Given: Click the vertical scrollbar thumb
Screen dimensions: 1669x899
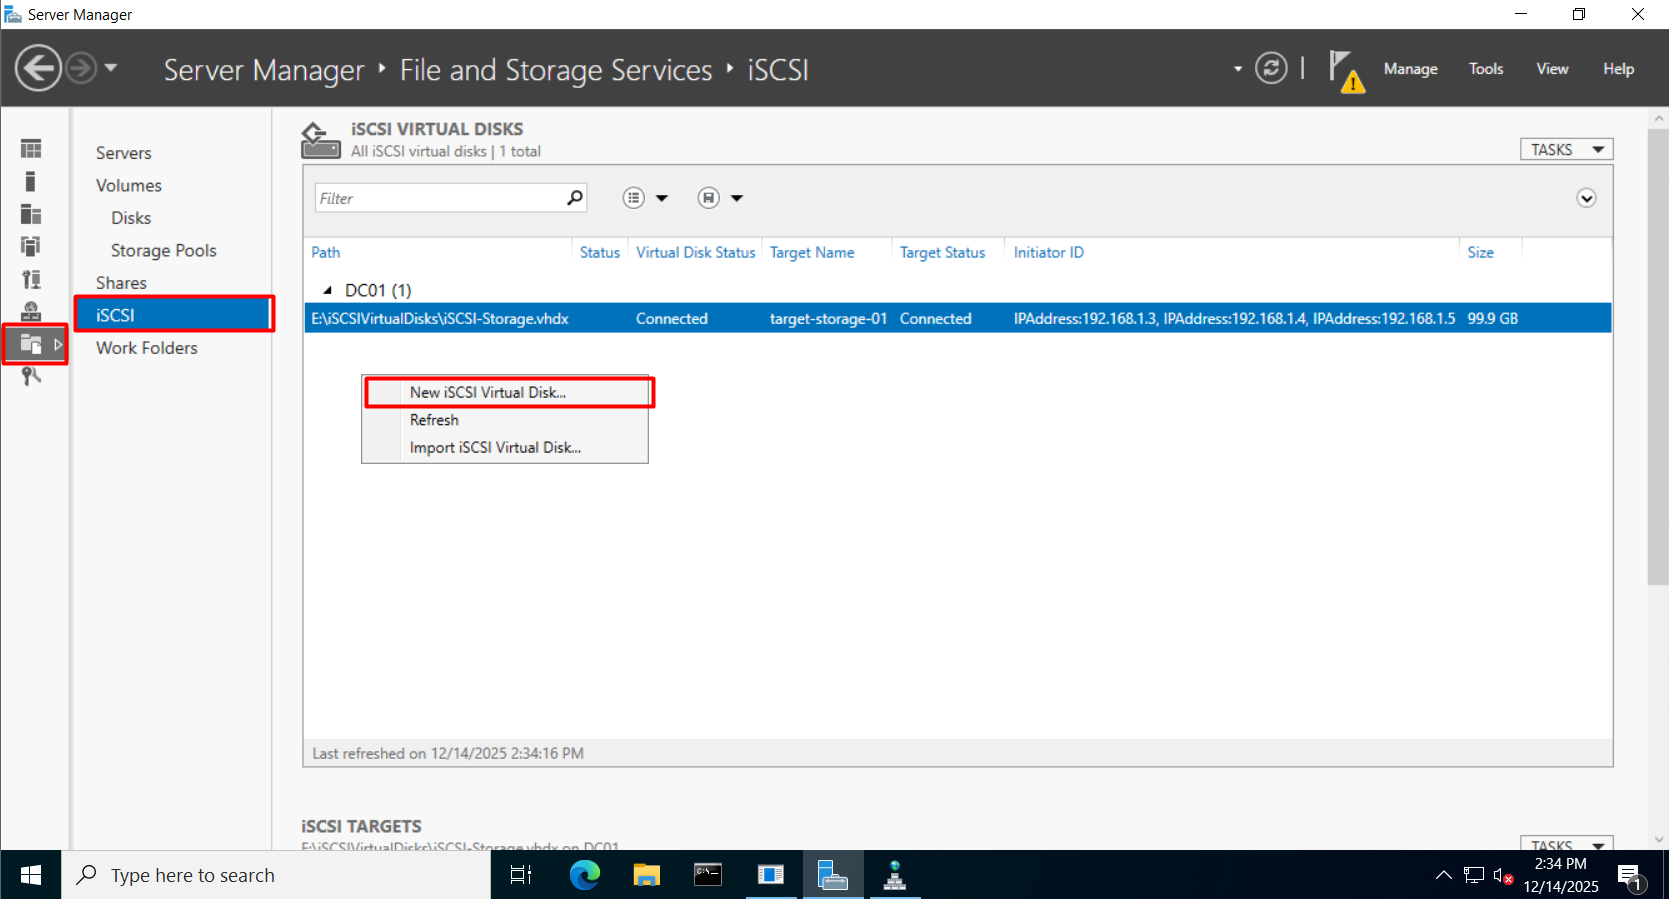Looking at the screenshot, I should (x=1658, y=355).
